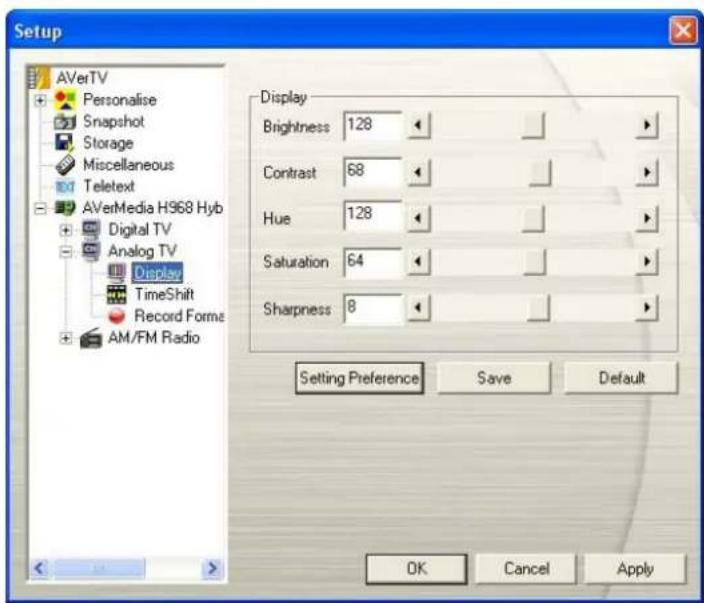Decrease Sharpness with left arrow
Viewport: 704px width, 603px height.
(x=419, y=308)
